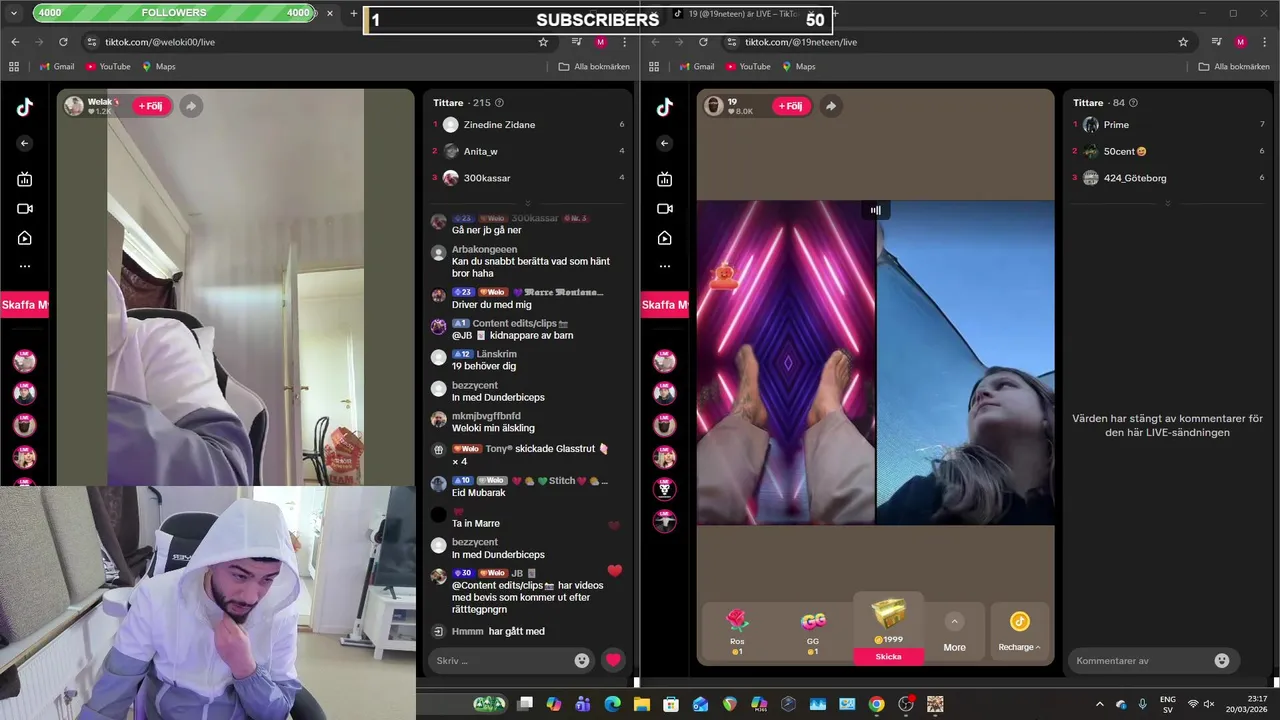Open Google Chrome from the taskbar
Viewport: 1280px width, 720px height.
(877, 704)
